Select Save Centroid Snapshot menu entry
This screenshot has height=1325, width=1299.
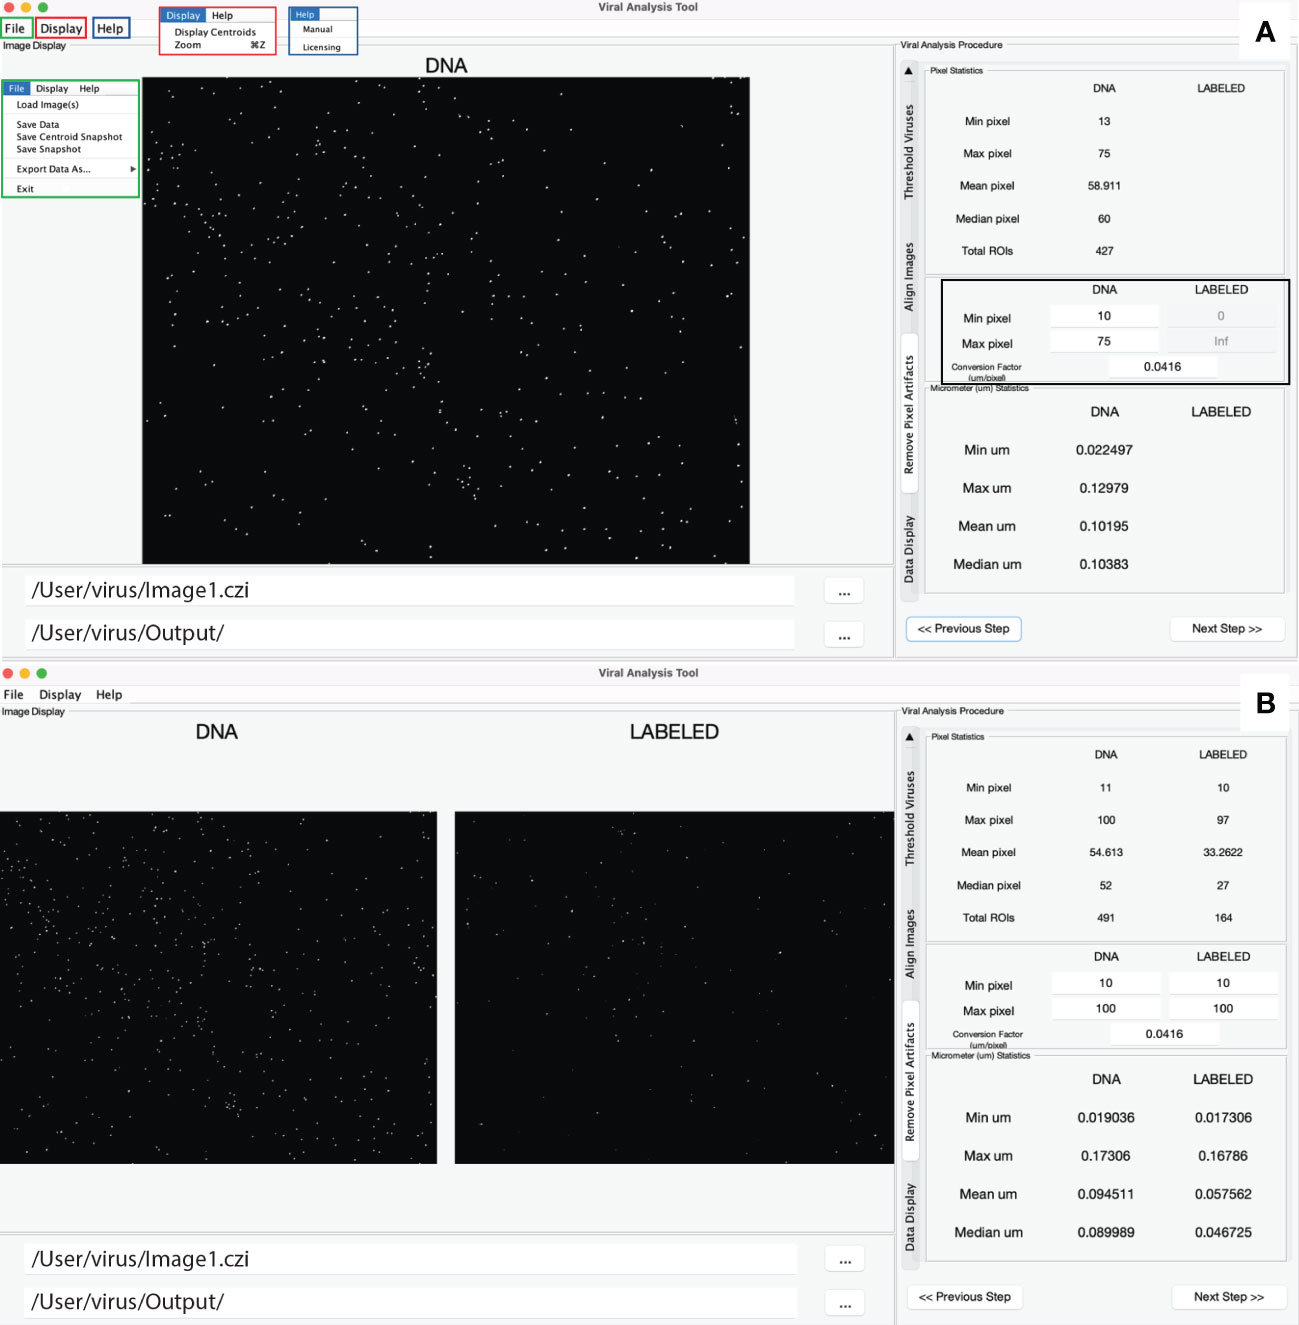tap(69, 137)
